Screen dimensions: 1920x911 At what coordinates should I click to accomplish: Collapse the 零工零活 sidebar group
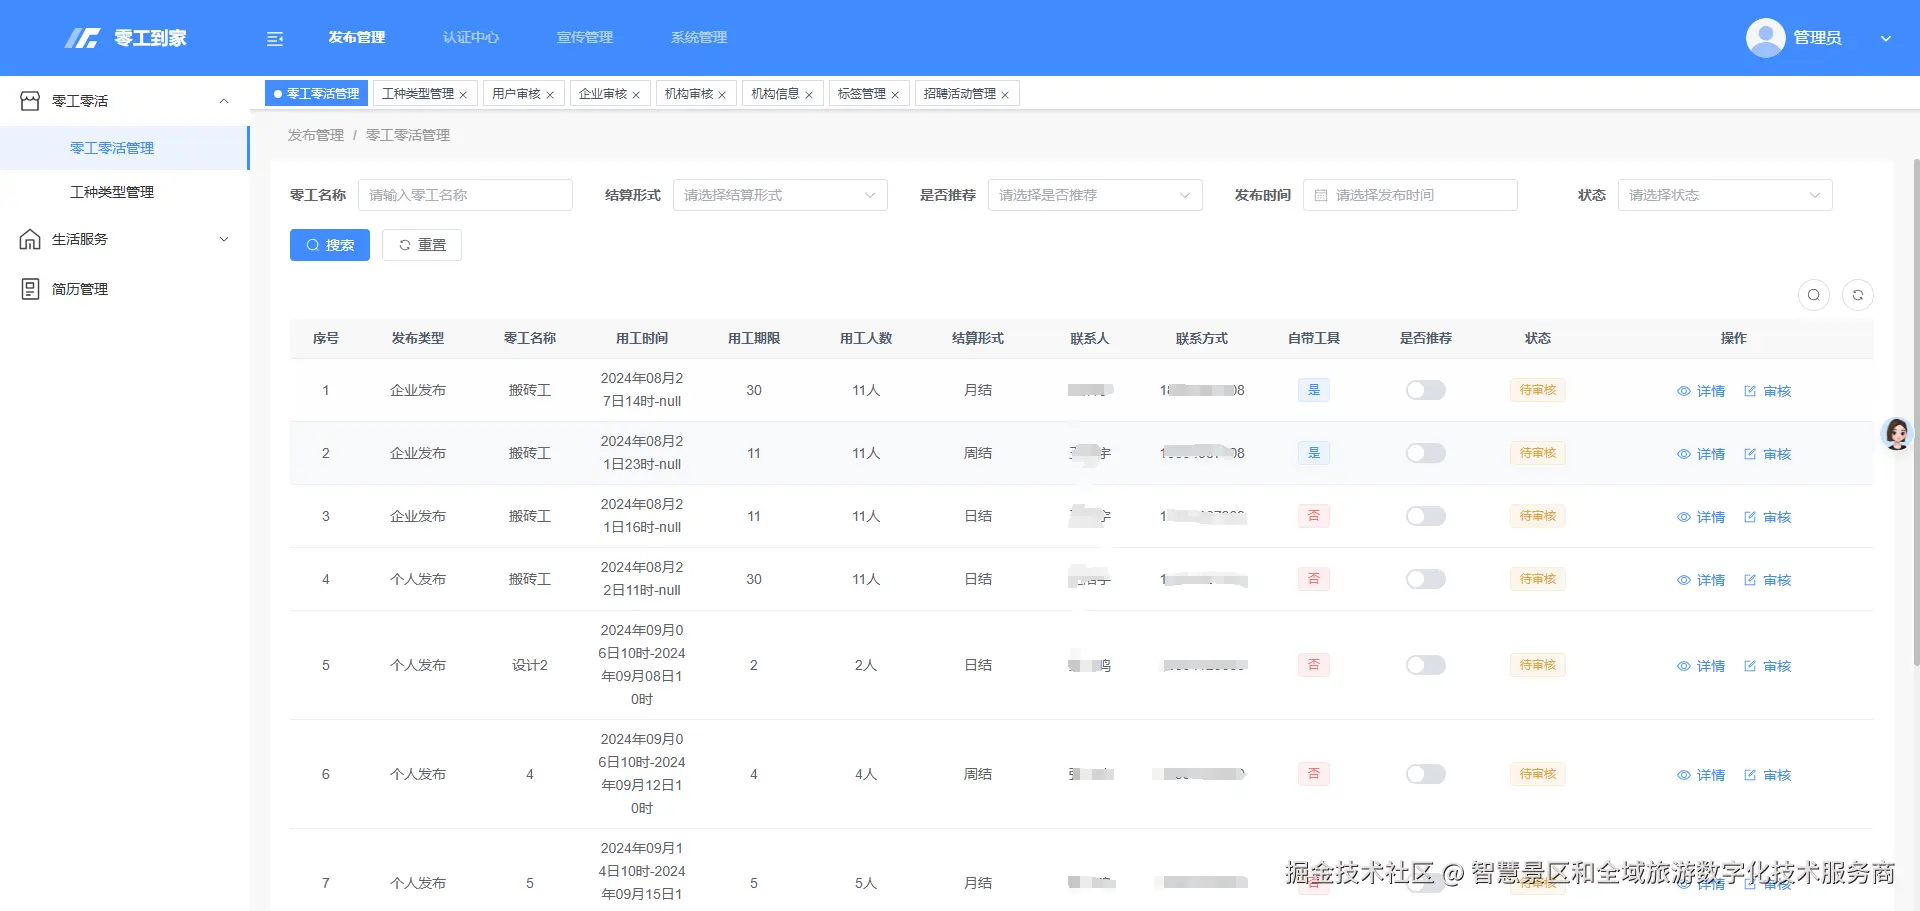pos(223,100)
